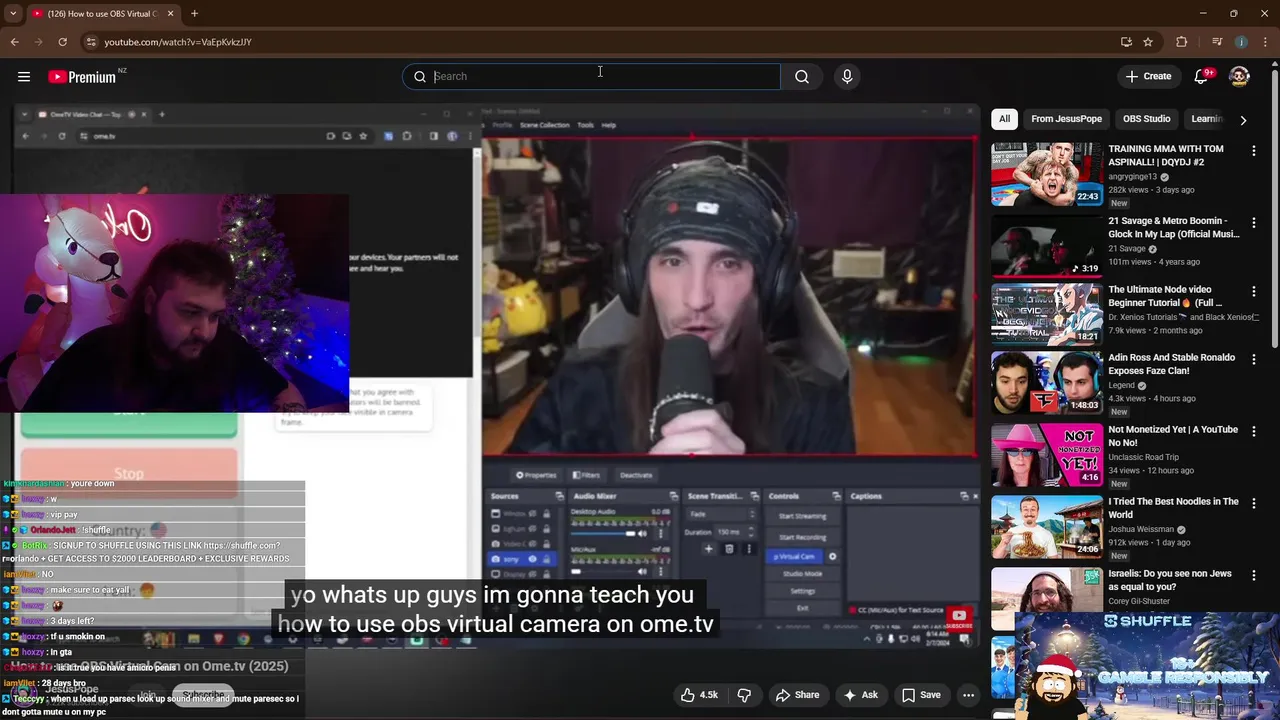
Task: Open the menu for Adin Ross video
Action: [x=1253, y=360]
